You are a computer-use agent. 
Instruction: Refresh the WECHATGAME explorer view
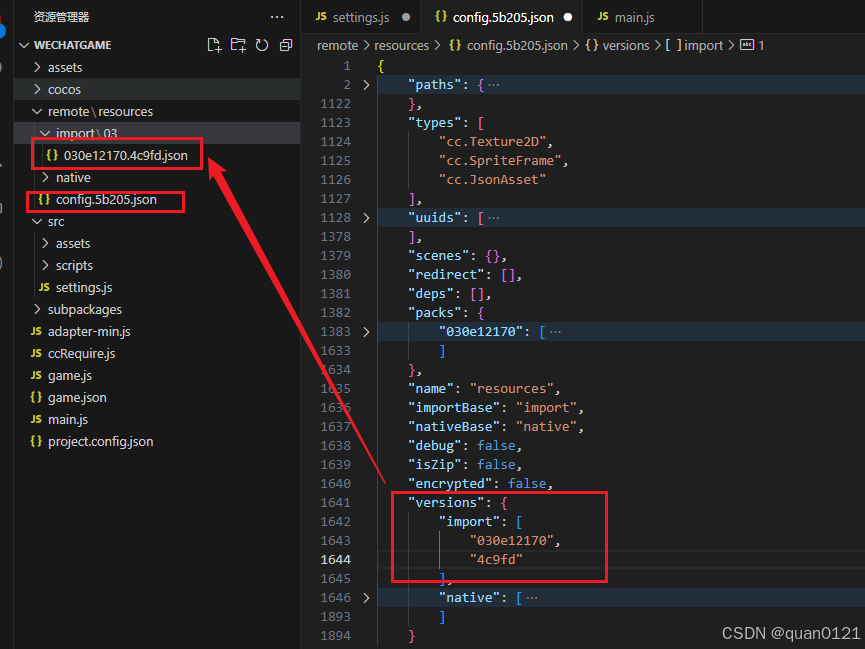click(x=260, y=45)
